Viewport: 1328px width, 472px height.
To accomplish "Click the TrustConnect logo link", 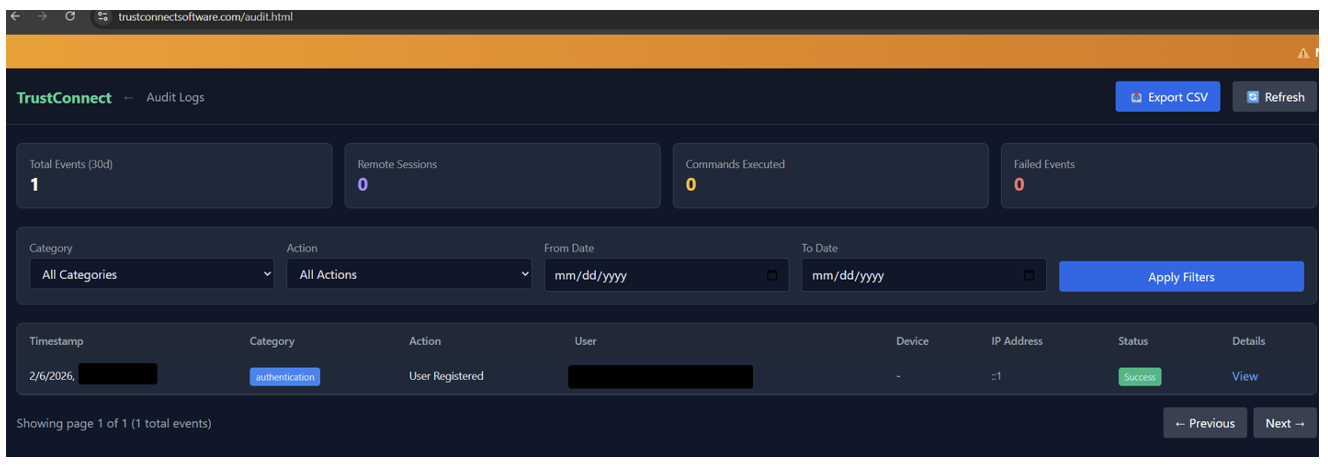I will (64, 98).
